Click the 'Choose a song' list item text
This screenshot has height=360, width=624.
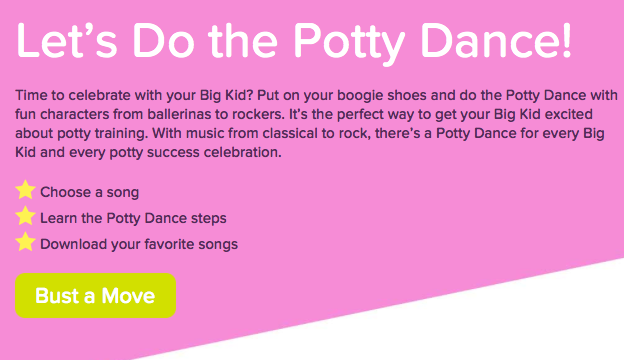click(90, 193)
